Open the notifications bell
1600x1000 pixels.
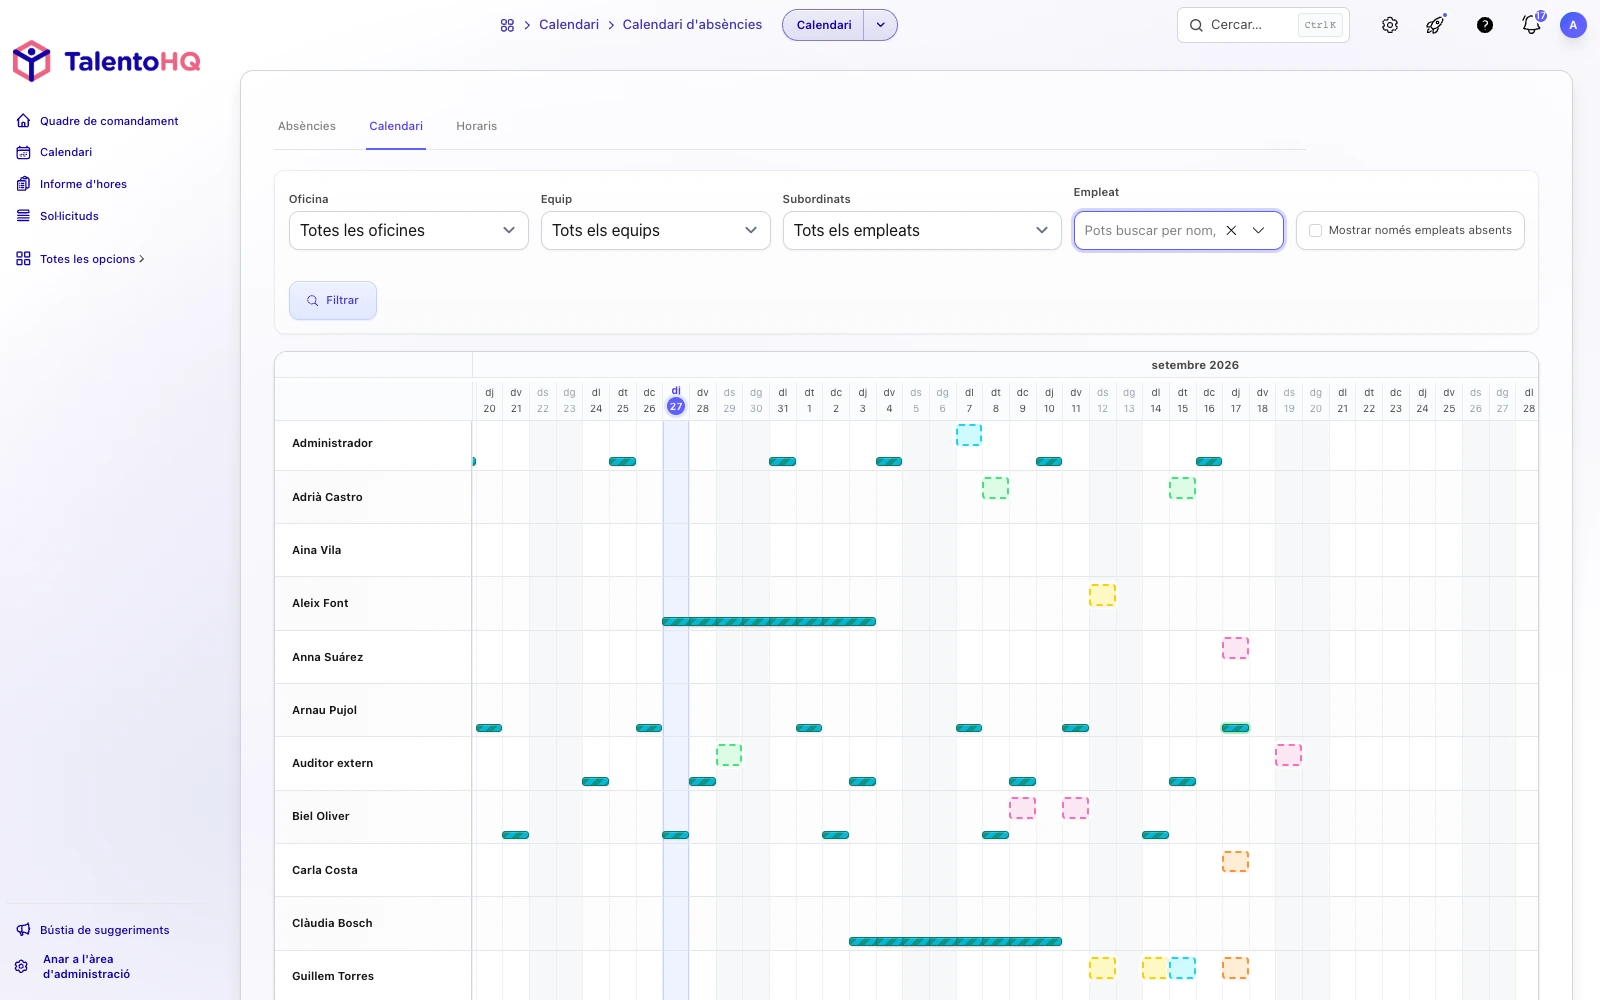pos(1531,25)
